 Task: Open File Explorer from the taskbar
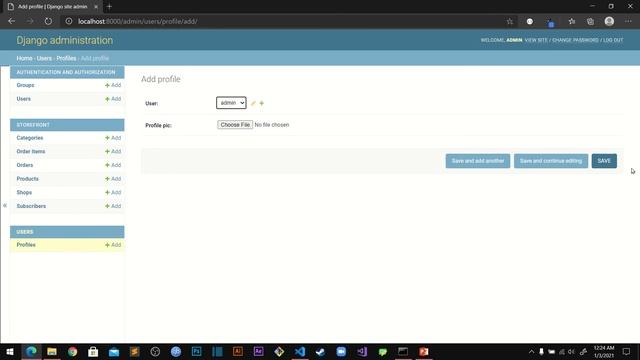52,351
